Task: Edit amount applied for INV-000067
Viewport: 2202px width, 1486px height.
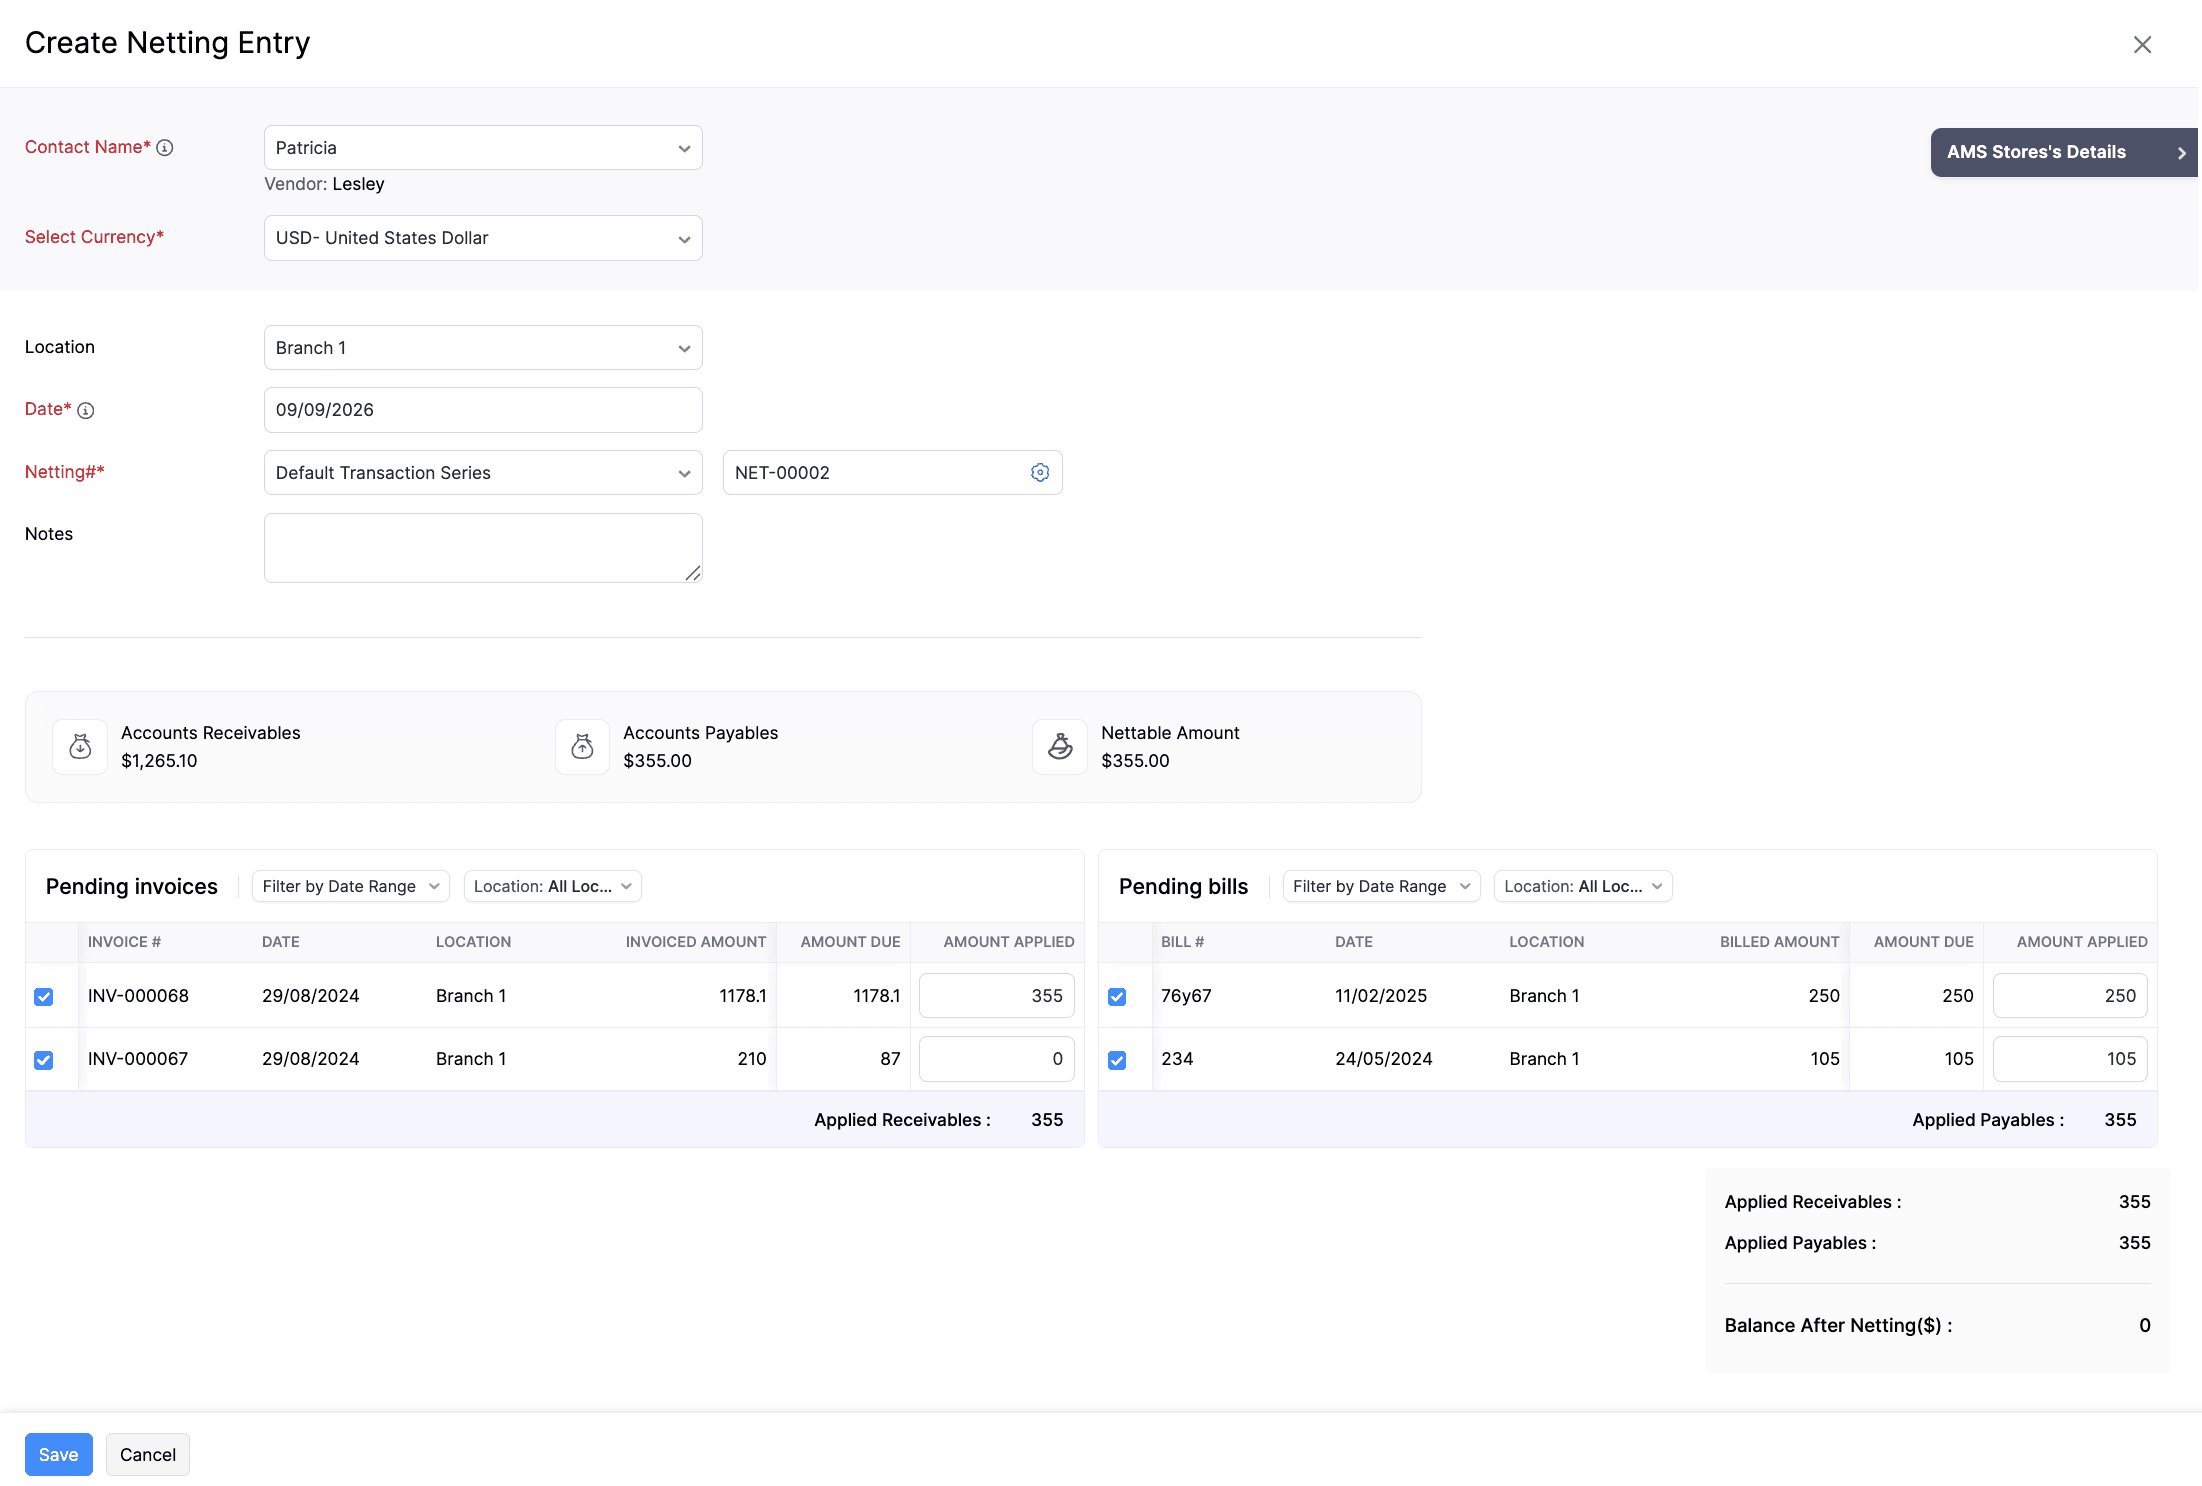Action: click(x=996, y=1059)
